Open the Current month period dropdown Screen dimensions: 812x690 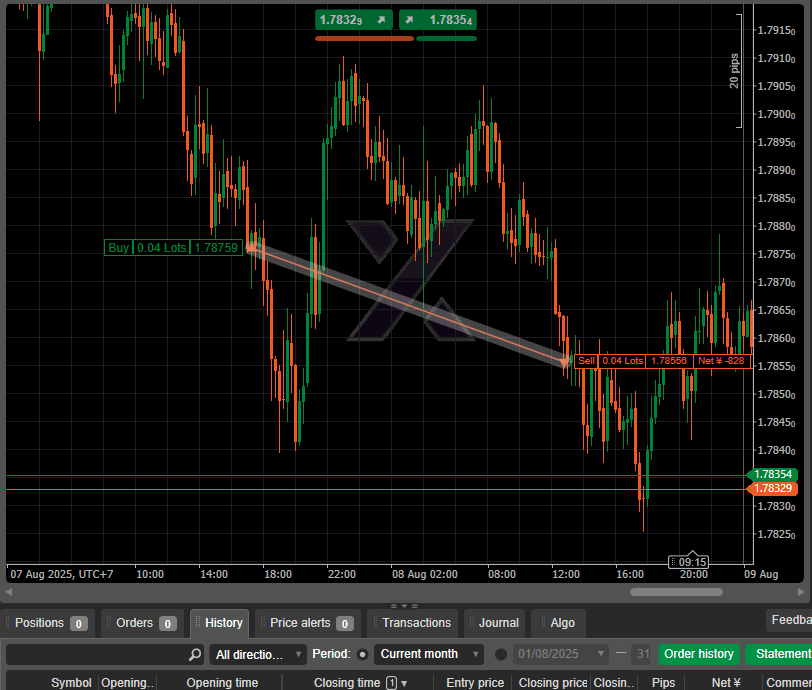pos(429,654)
